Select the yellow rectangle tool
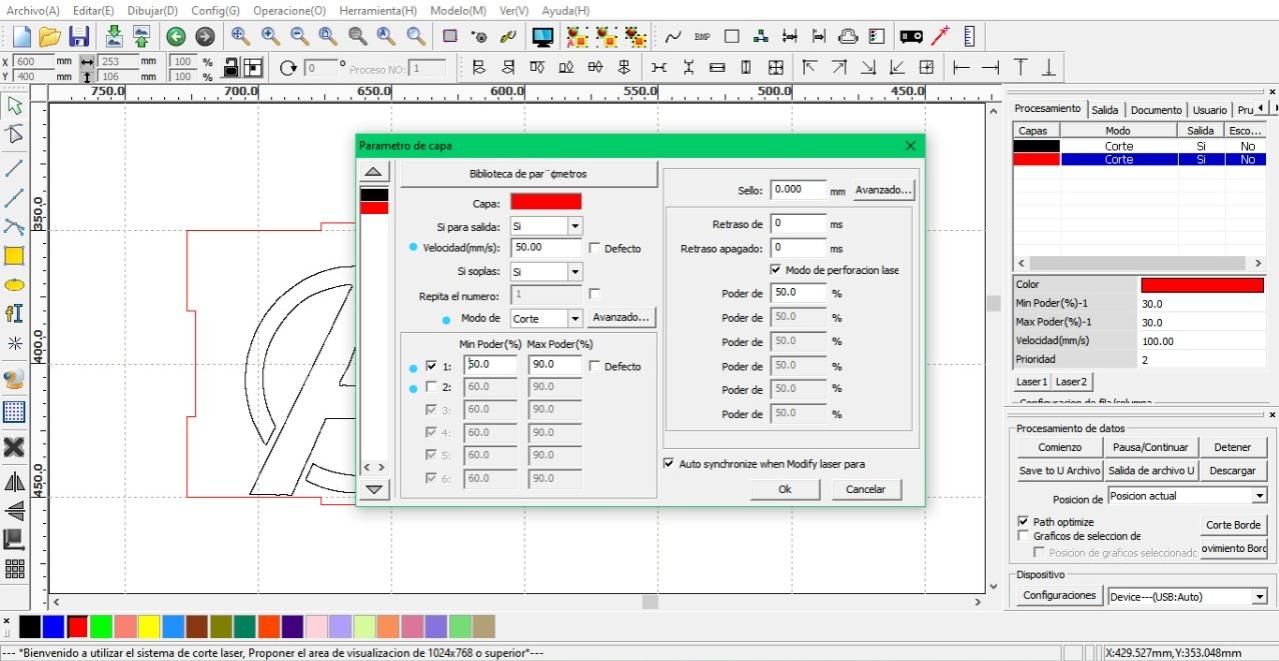The height and width of the screenshot is (661, 1279). pos(14,256)
